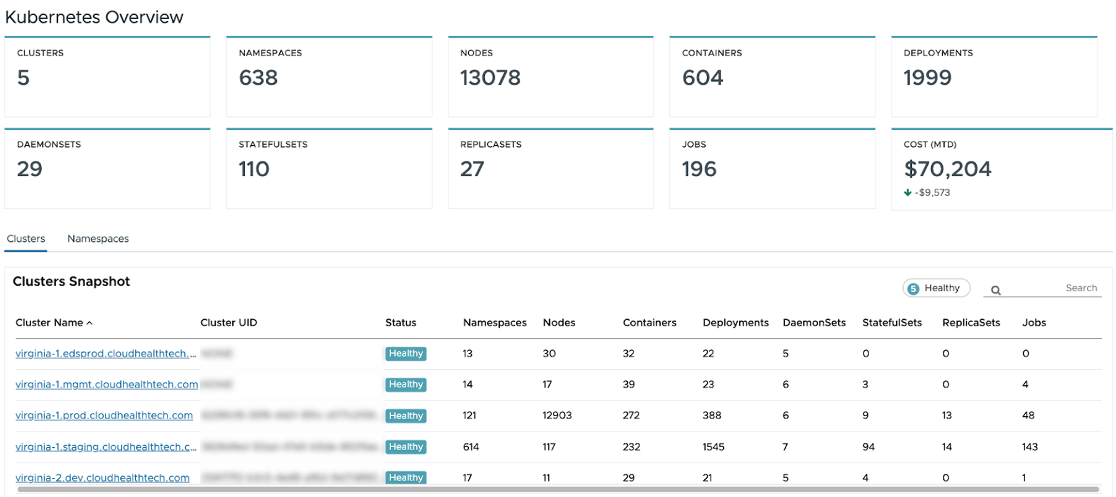Click the CLUSTERS summary card showing 5
1116x497 pixels.
(107, 76)
